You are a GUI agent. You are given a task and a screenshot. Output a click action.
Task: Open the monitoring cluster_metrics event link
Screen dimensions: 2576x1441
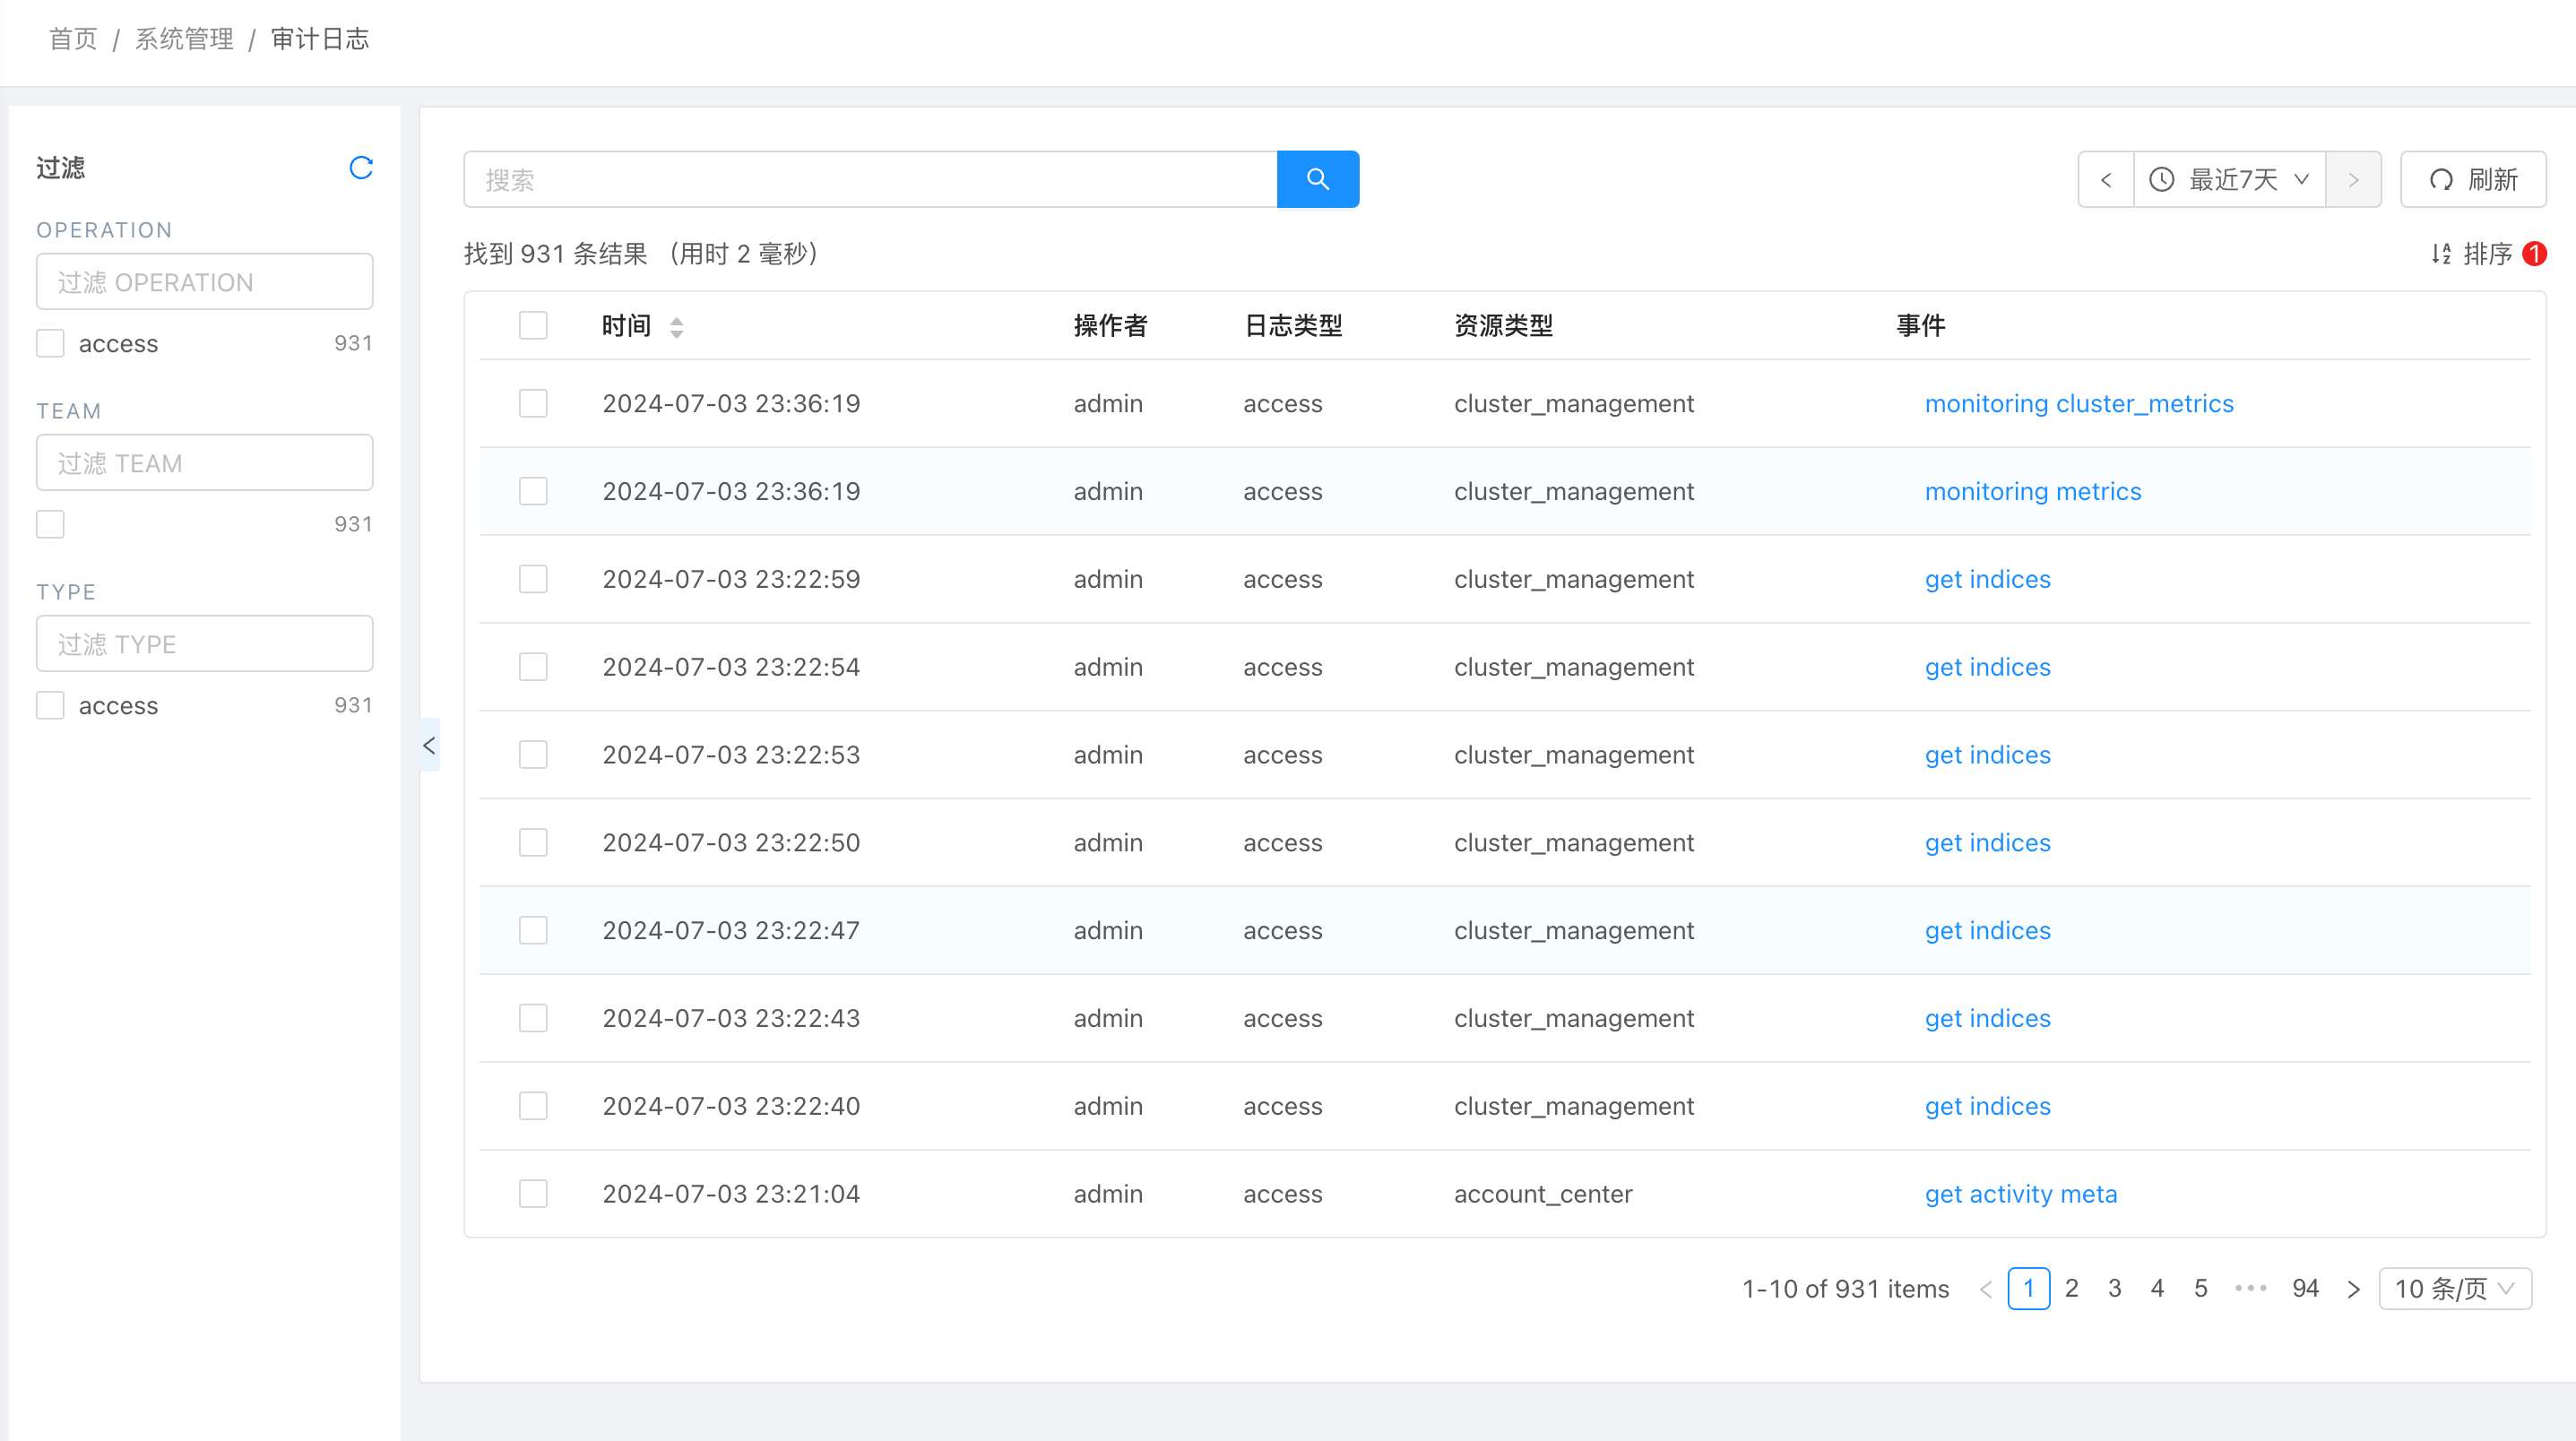pyautogui.click(x=2079, y=403)
